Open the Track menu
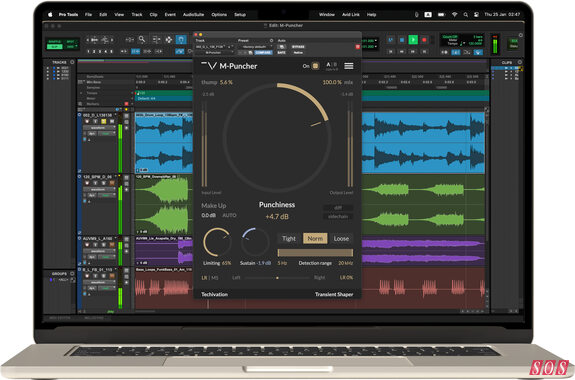575x380 pixels. 137,15
